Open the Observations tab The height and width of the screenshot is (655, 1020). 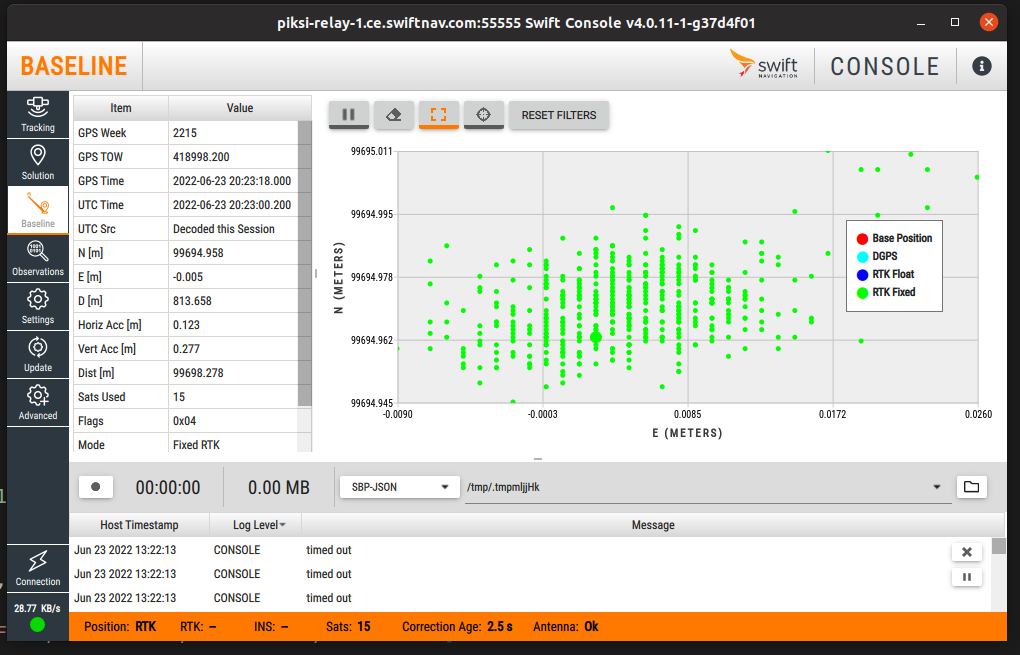(38, 259)
